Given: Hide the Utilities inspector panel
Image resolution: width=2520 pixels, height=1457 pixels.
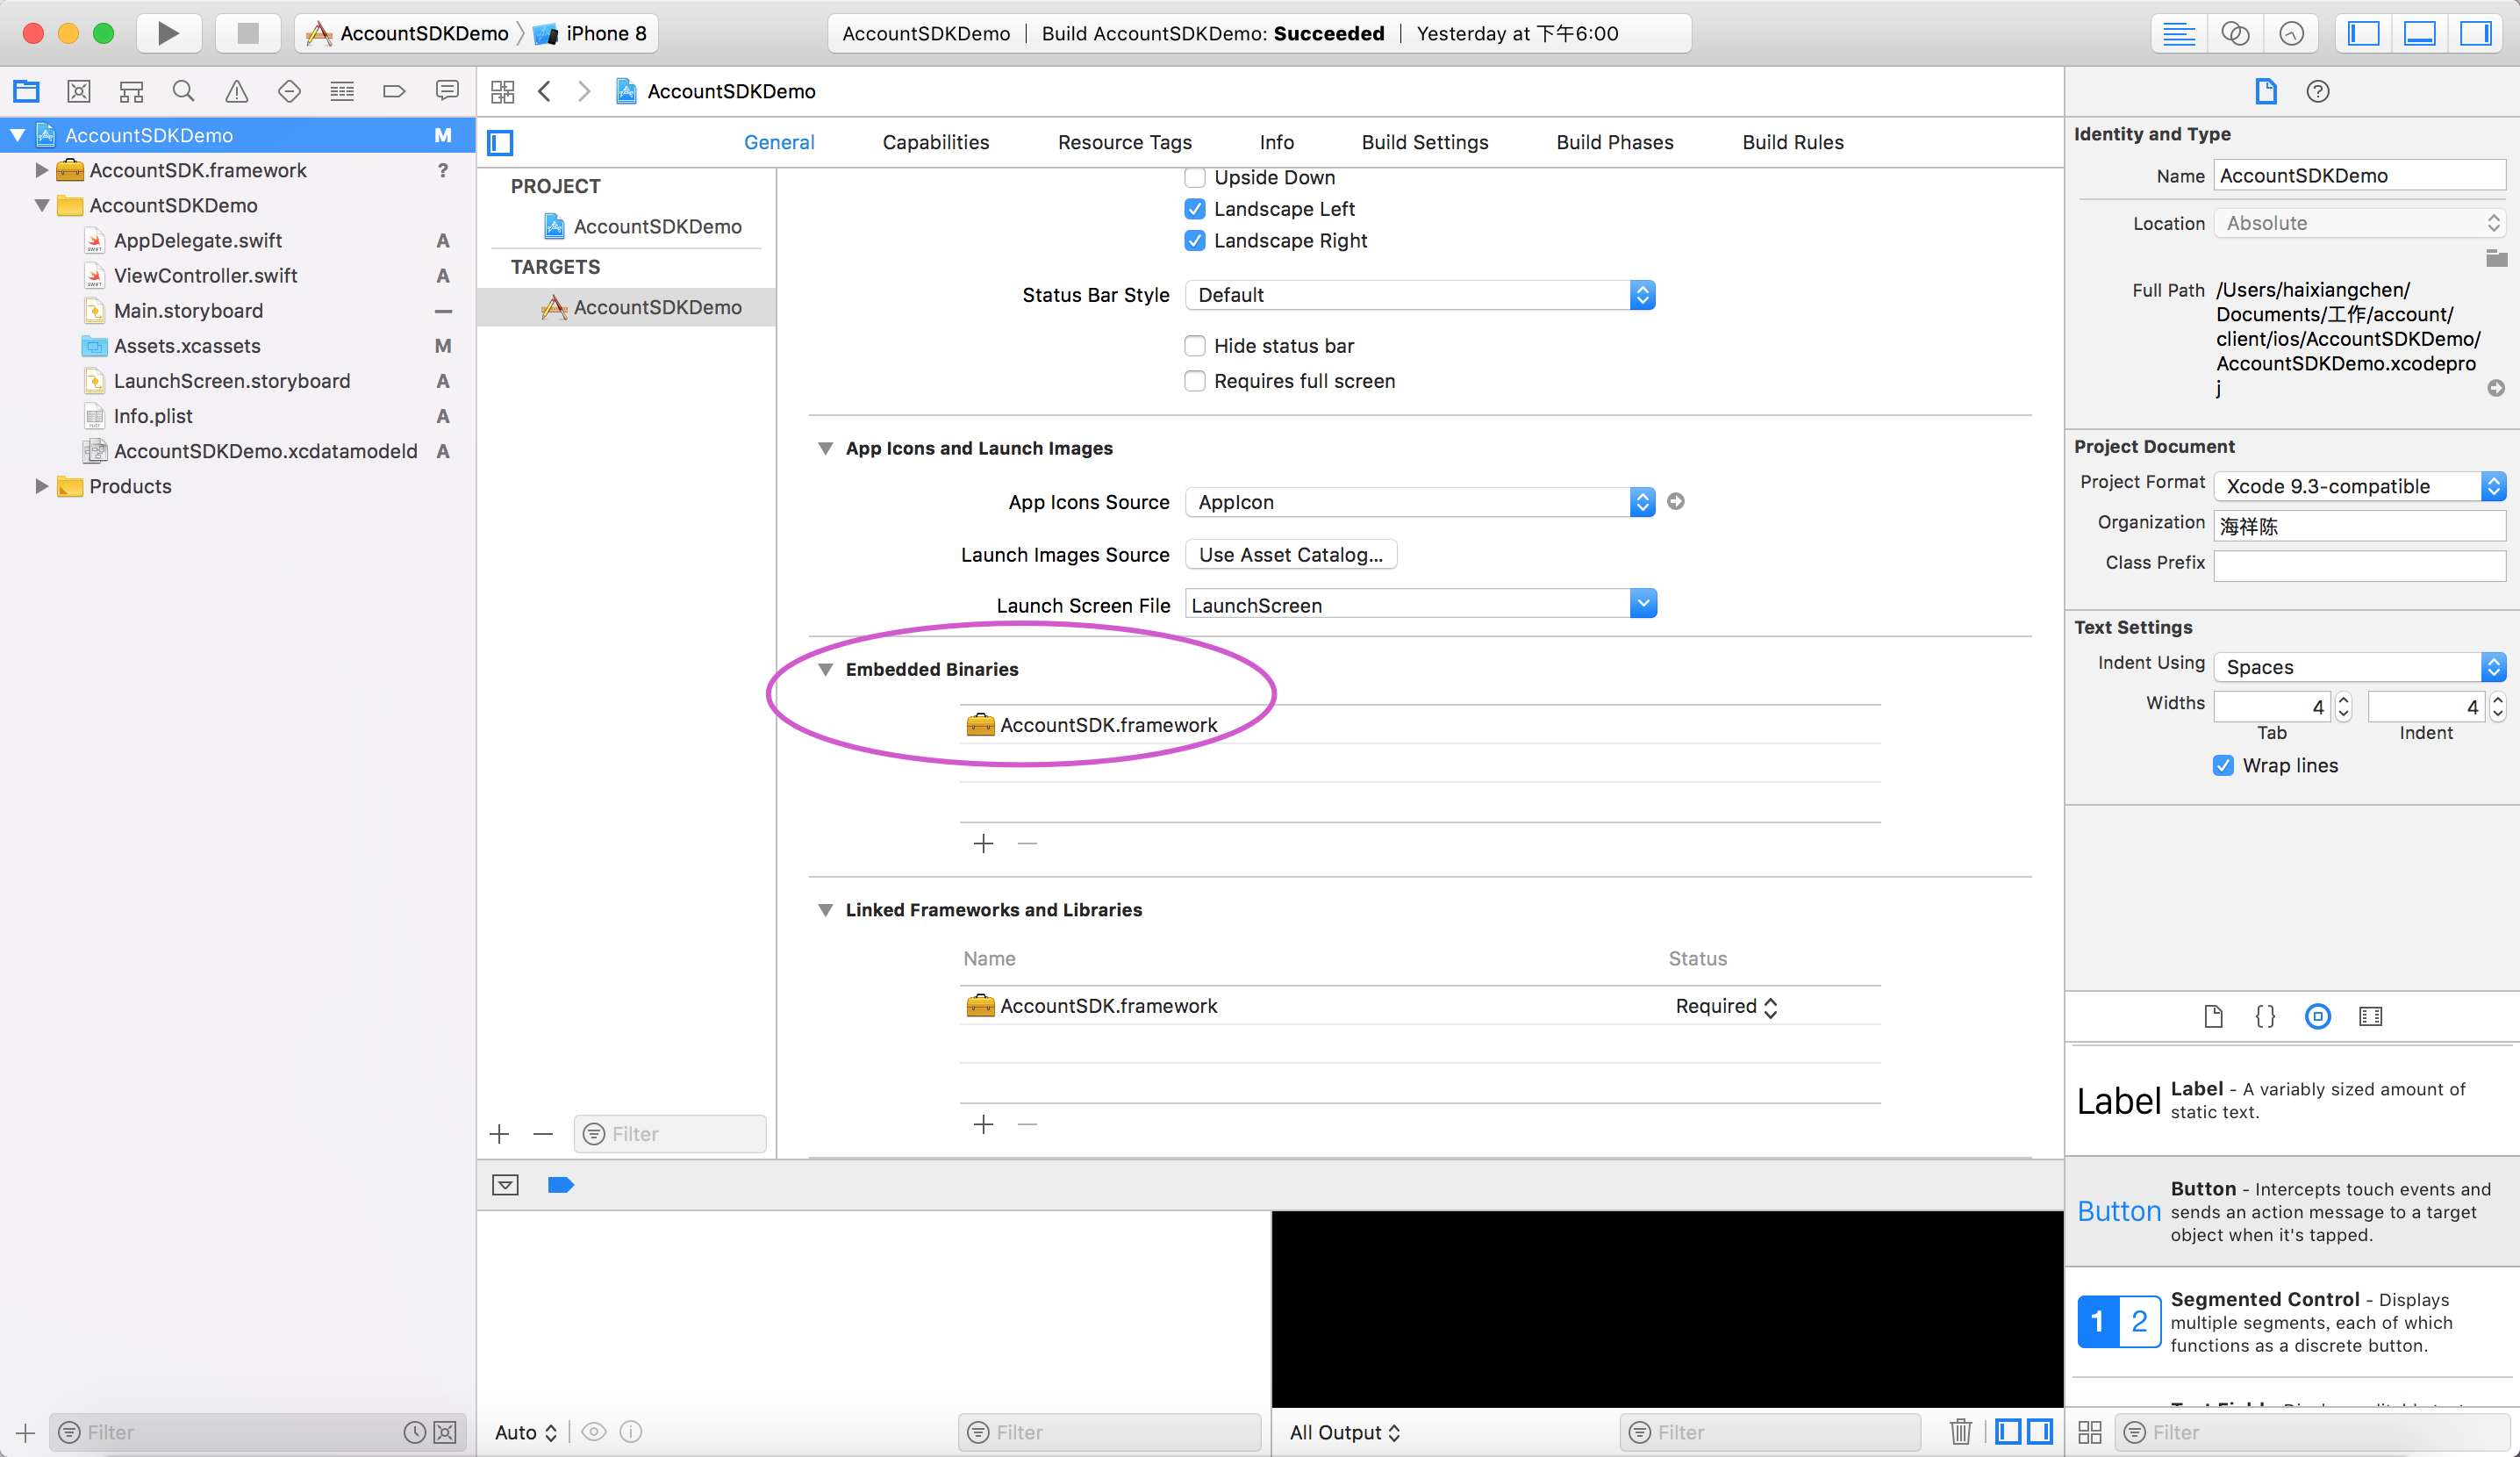Looking at the screenshot, I should click(2475, 33).
